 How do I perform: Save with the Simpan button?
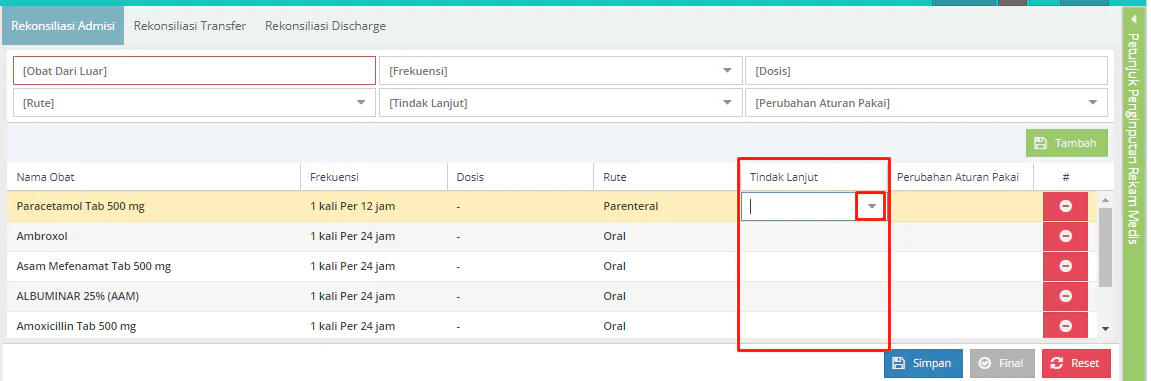pos(923,363)
